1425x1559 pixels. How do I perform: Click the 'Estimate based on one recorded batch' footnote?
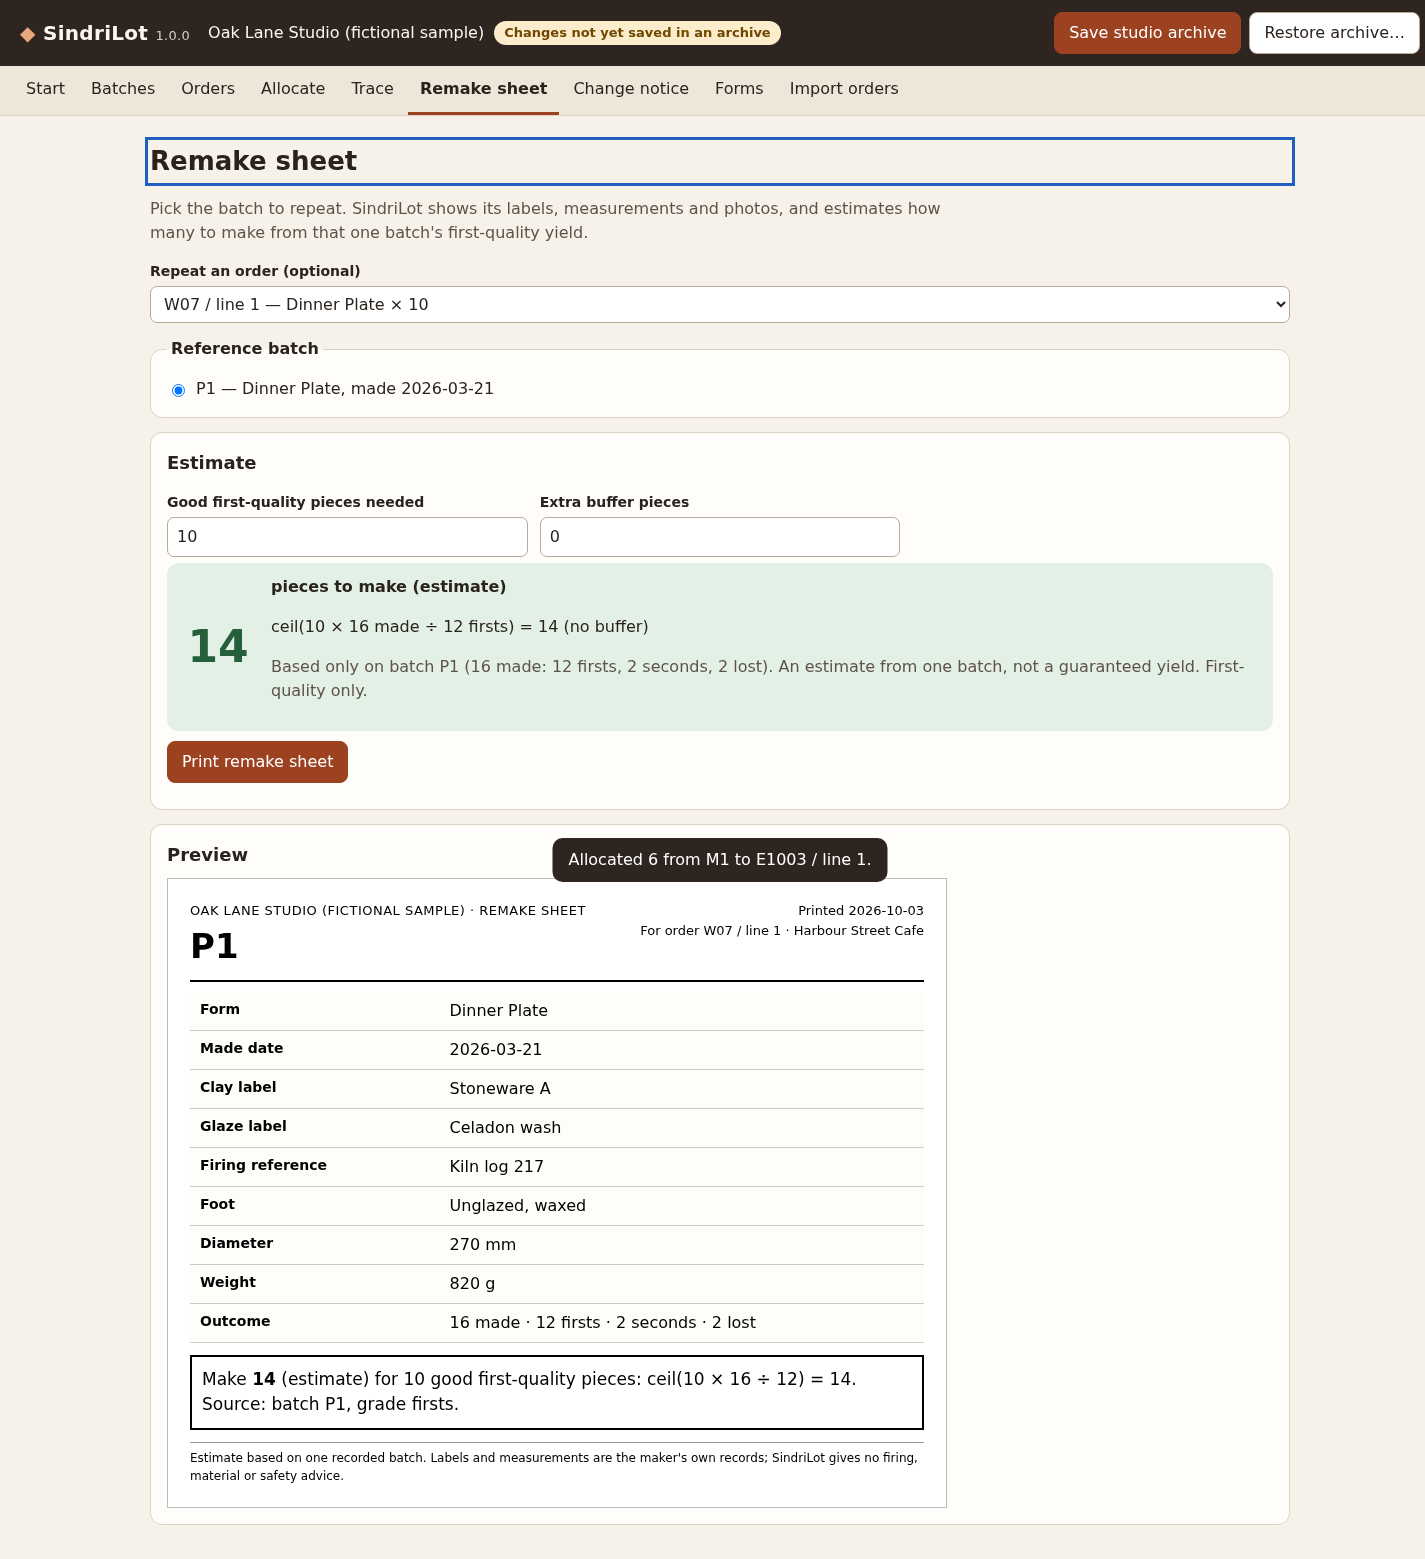[554, 1467]
